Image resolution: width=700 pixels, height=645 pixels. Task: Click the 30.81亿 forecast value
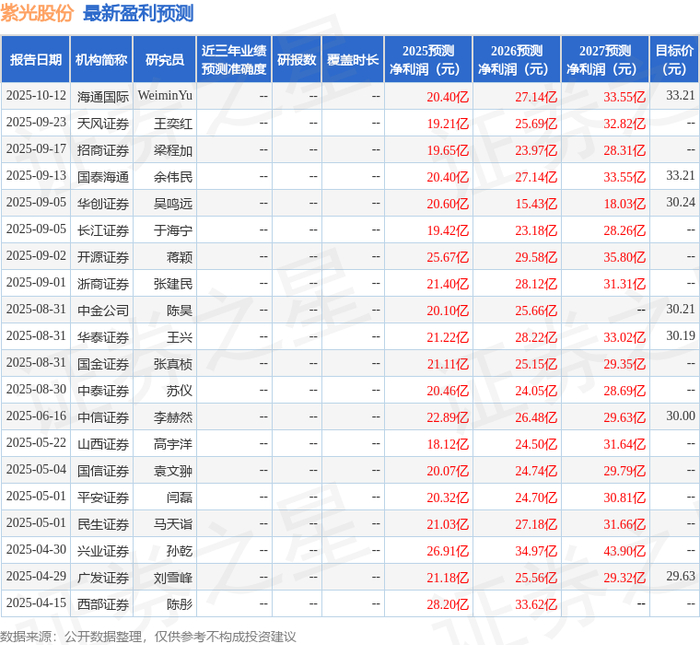tap(625, 498)
